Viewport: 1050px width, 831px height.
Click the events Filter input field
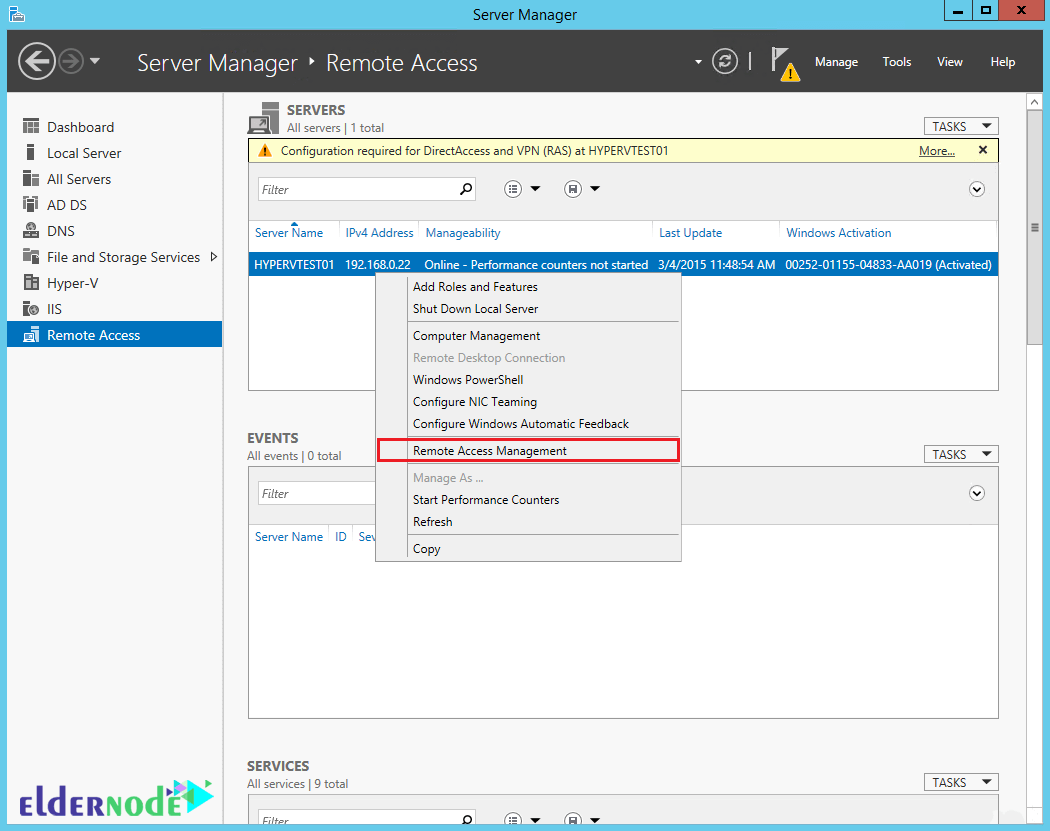click(x=317, y=494)
